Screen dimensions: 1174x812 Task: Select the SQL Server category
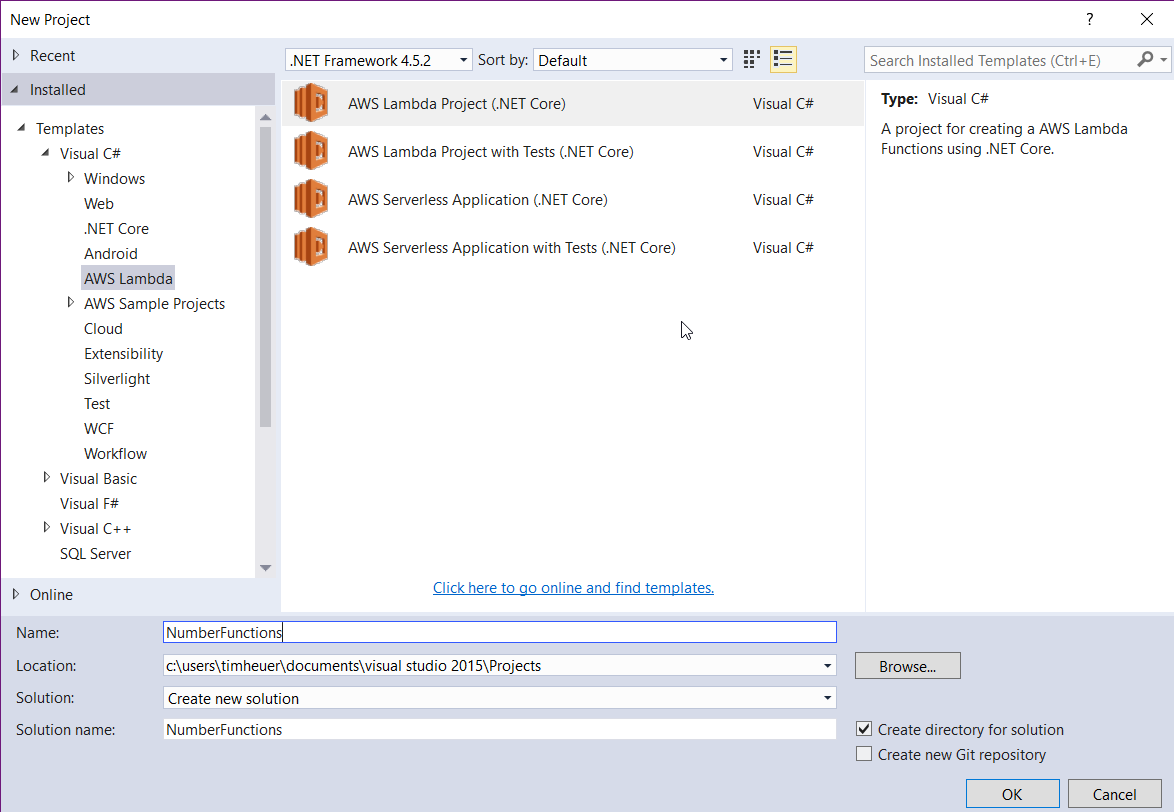95,554
